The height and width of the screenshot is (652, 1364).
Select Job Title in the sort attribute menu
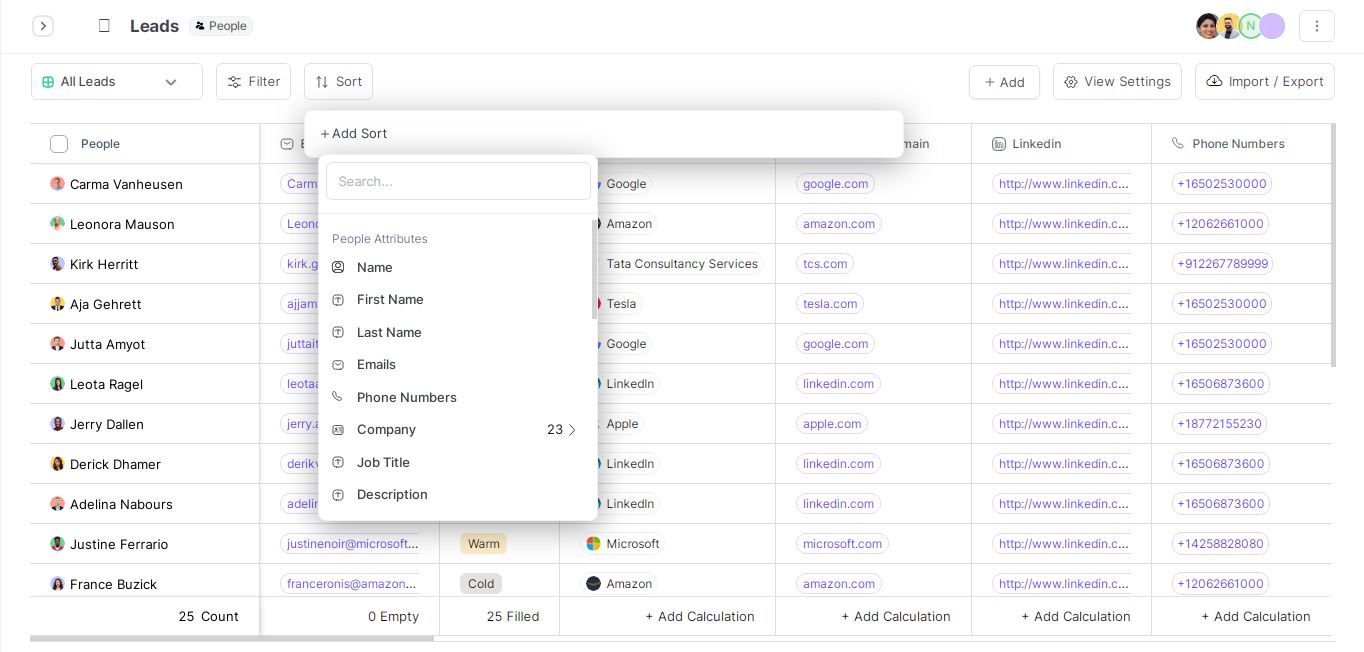click(x=383, y=462)
